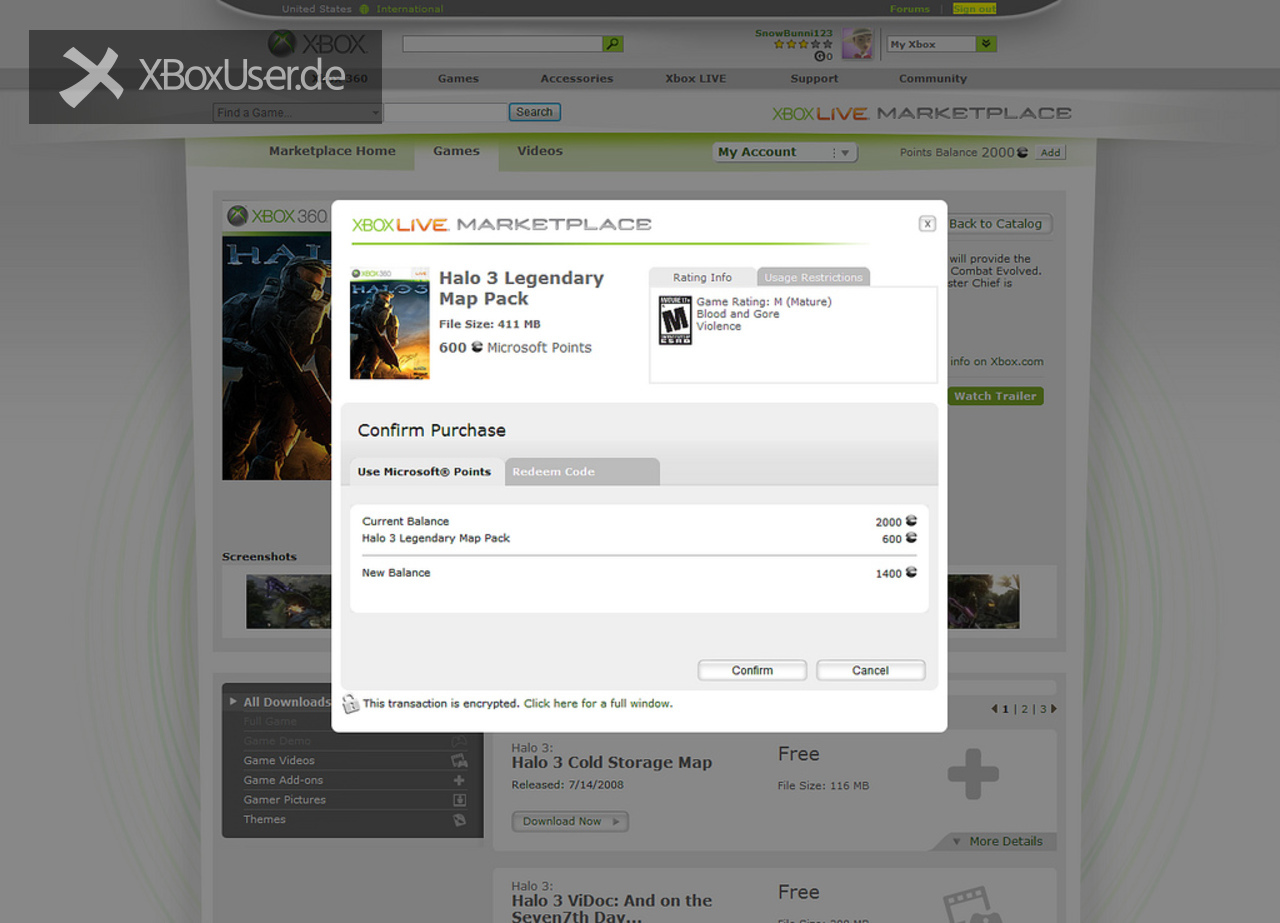
Task: Open the full window link
Action: 598,704
